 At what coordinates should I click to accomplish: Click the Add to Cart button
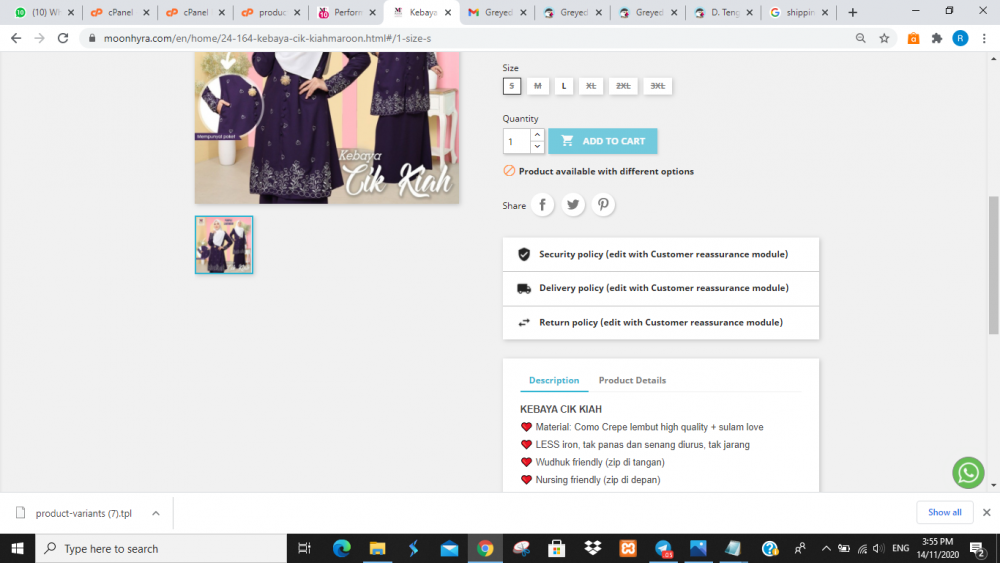point(603,141)
